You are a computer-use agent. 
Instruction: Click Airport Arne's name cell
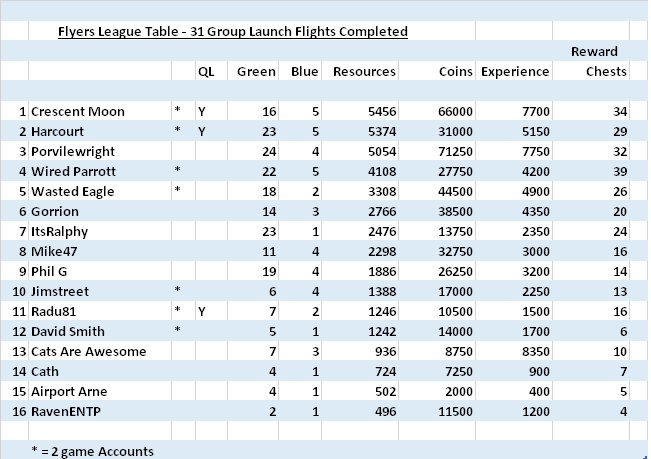pos(69,391)
